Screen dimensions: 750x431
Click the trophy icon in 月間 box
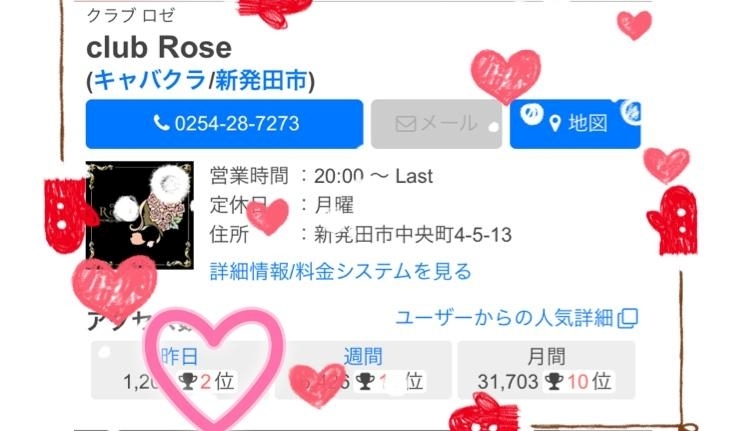coord(554,382)
